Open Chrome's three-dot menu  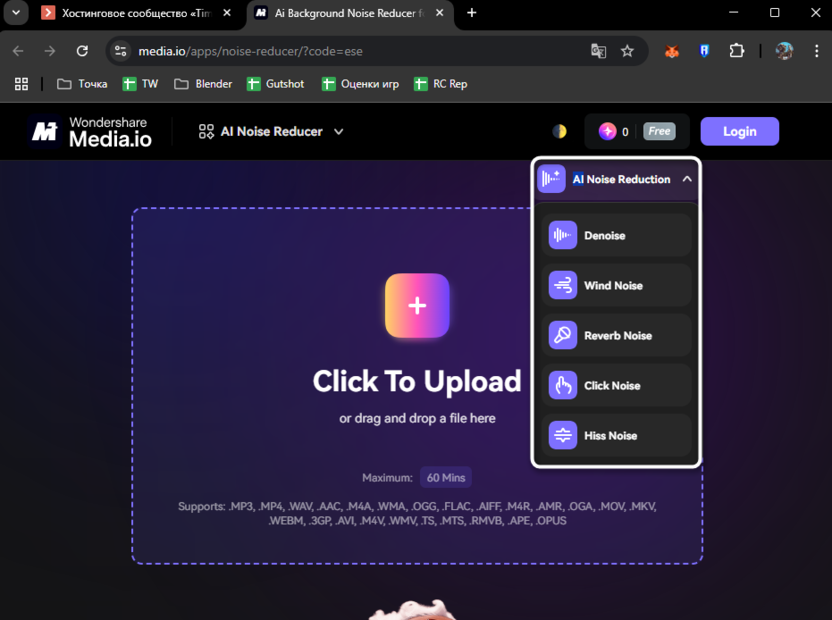coord(817,51)
